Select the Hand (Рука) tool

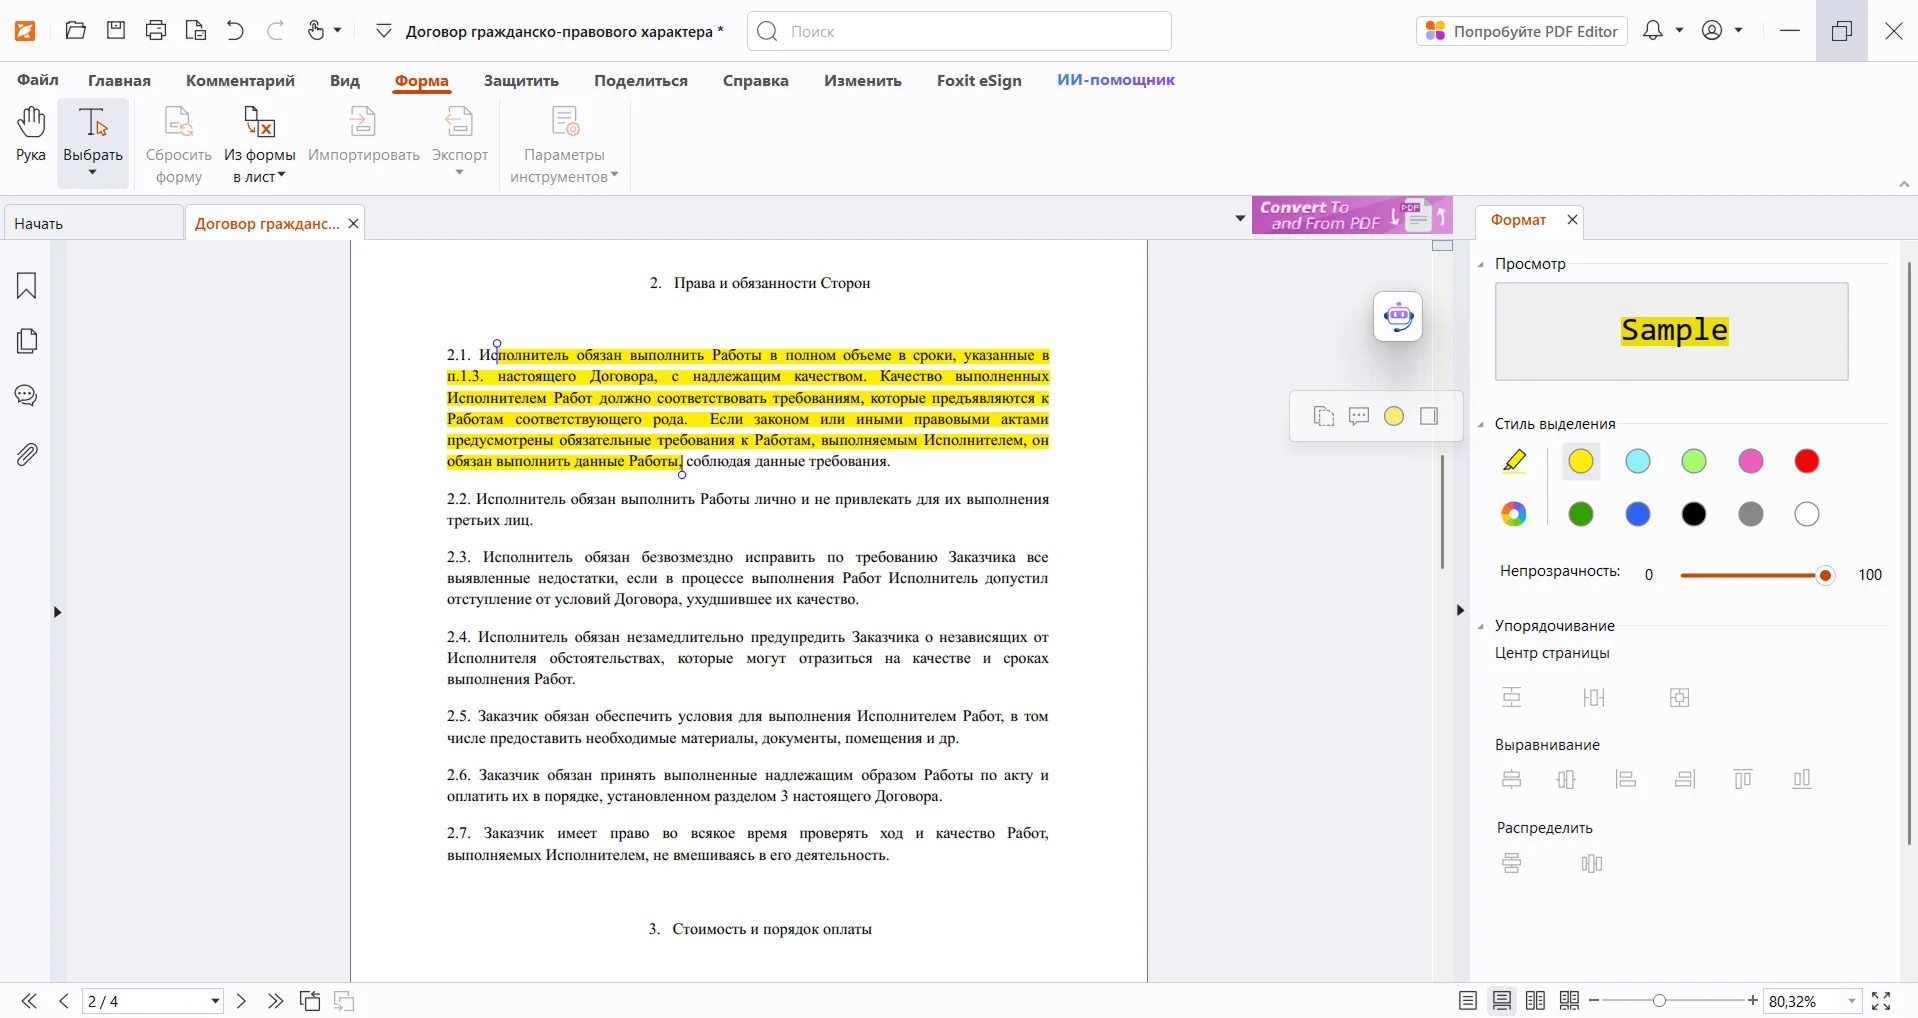[x=31, y=134]
